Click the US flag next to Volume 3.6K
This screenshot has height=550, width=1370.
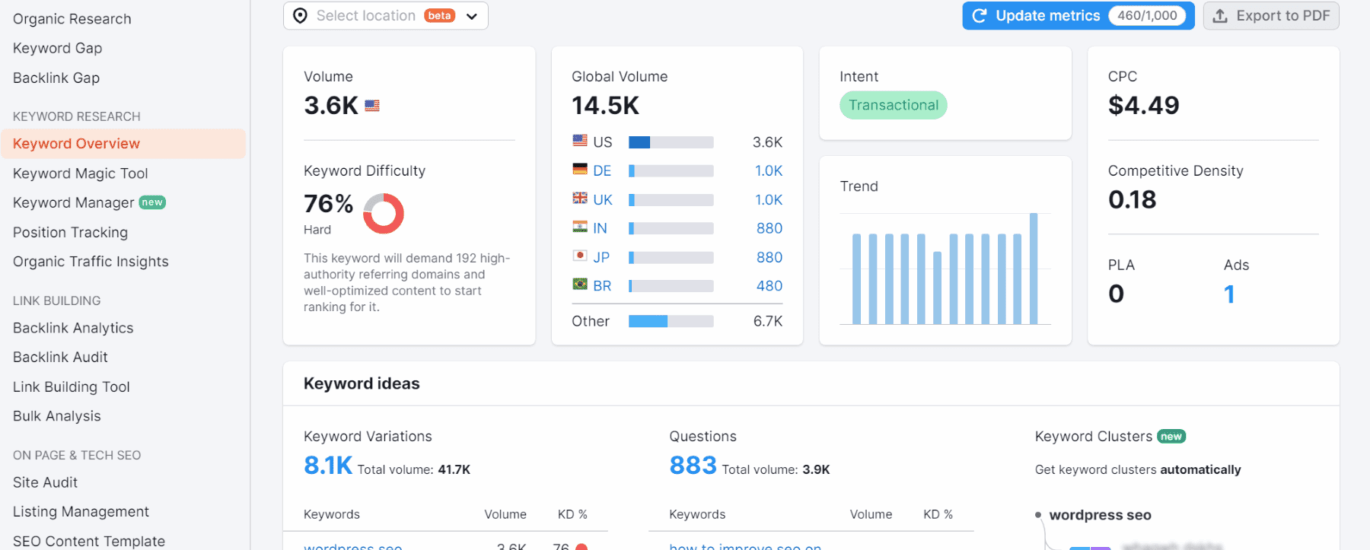point(372,105)
